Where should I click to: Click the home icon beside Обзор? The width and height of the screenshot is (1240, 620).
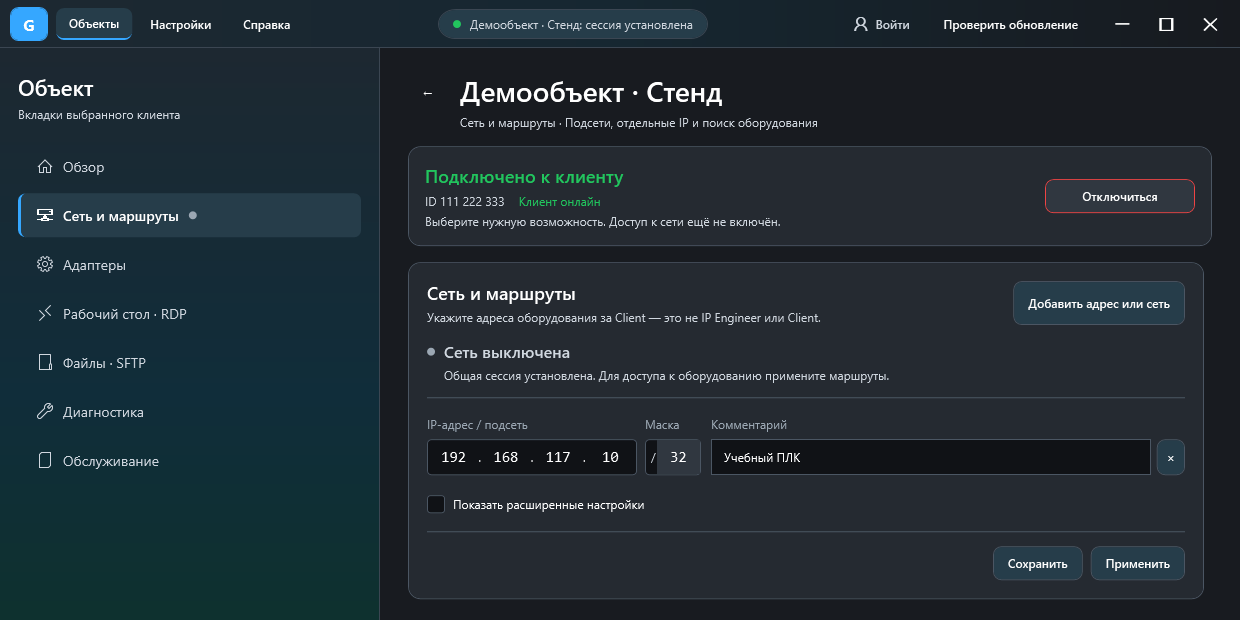pos(44,167)
